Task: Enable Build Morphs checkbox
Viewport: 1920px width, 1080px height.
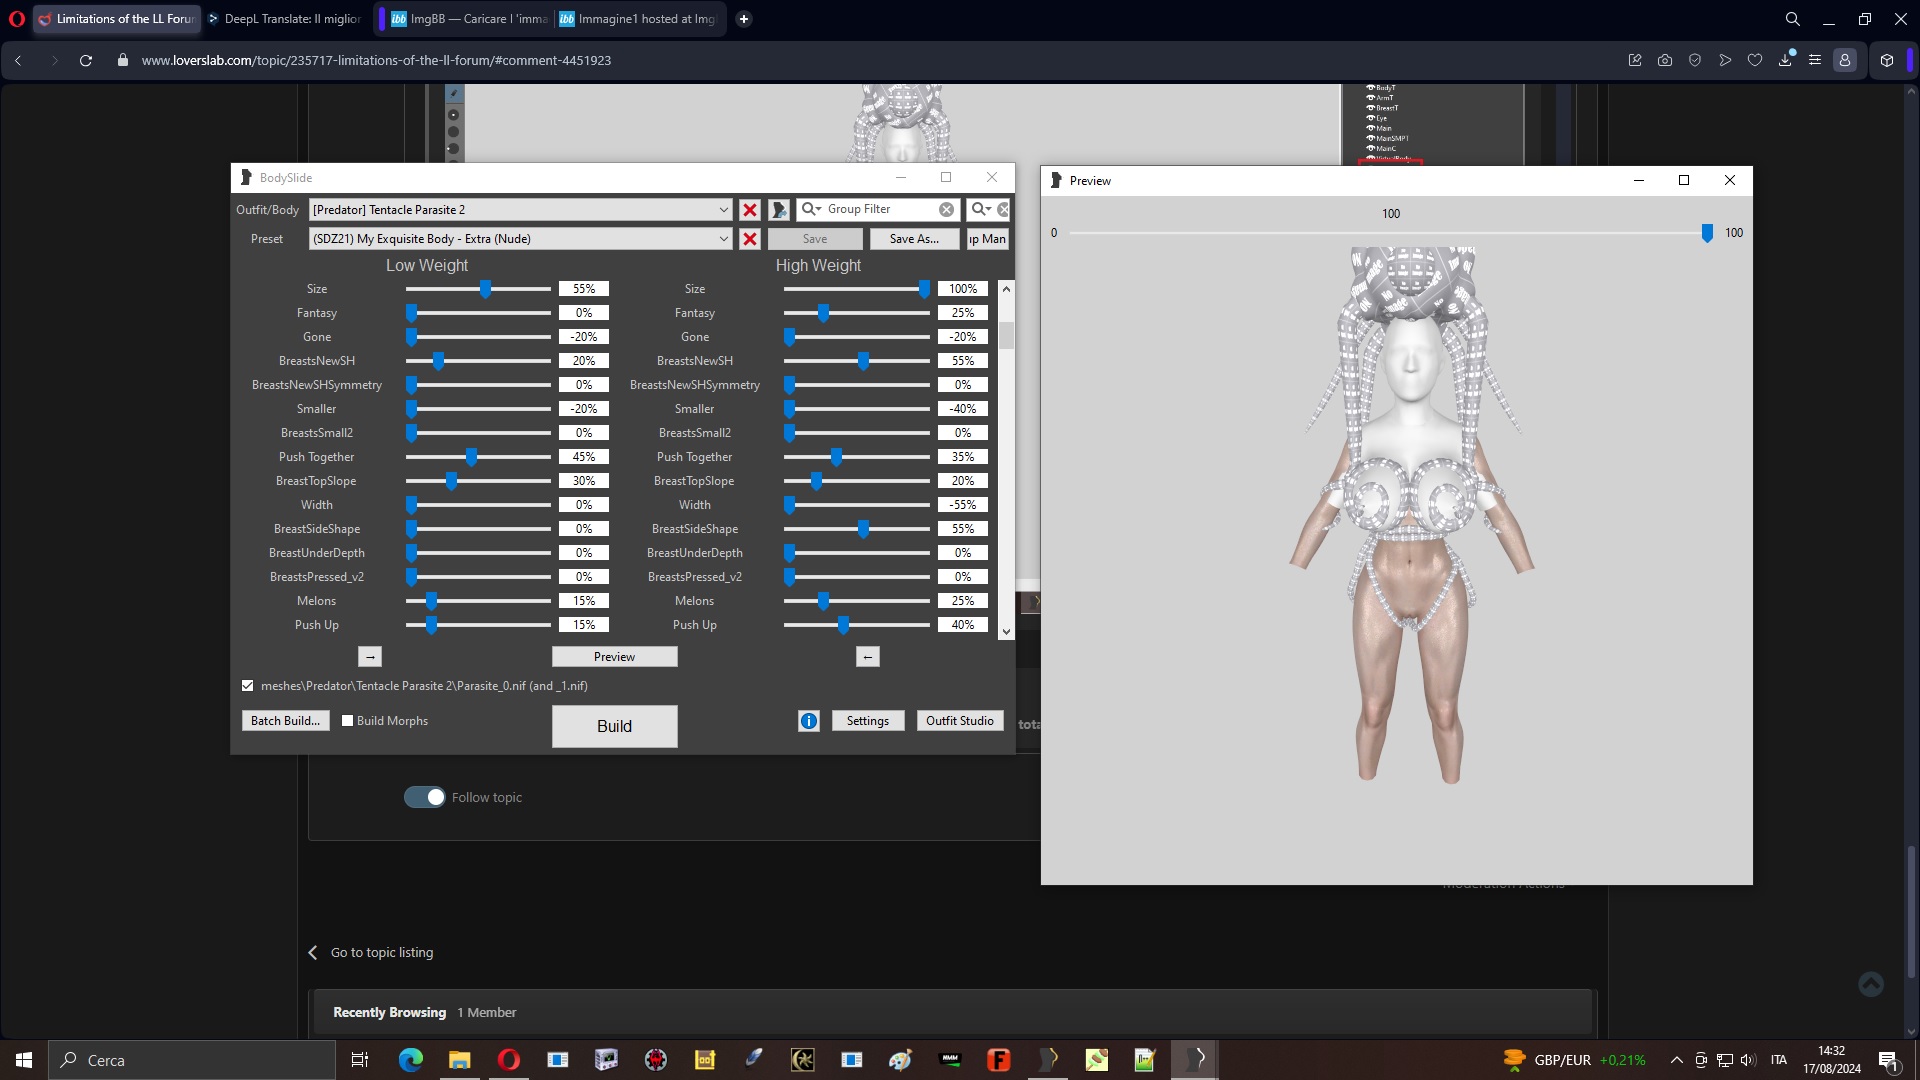Action: coord(348,721)
